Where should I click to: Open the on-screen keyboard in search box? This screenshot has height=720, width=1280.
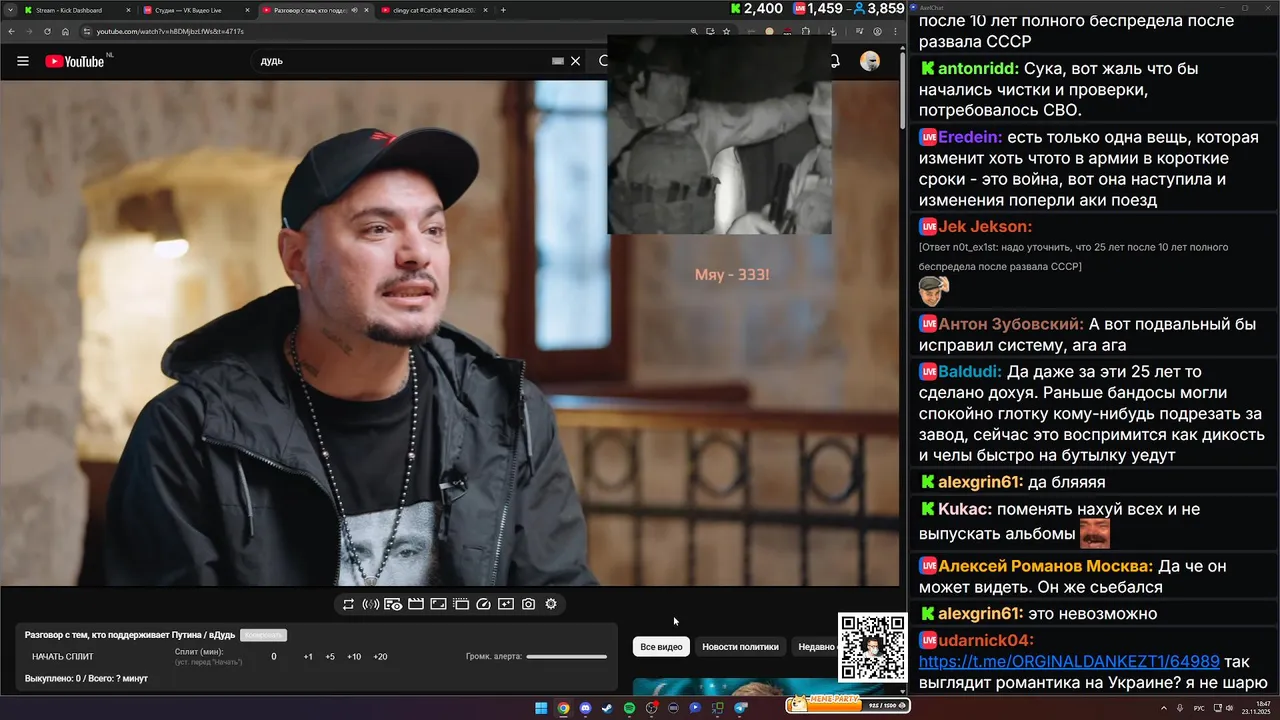click(x=558, y=61)
